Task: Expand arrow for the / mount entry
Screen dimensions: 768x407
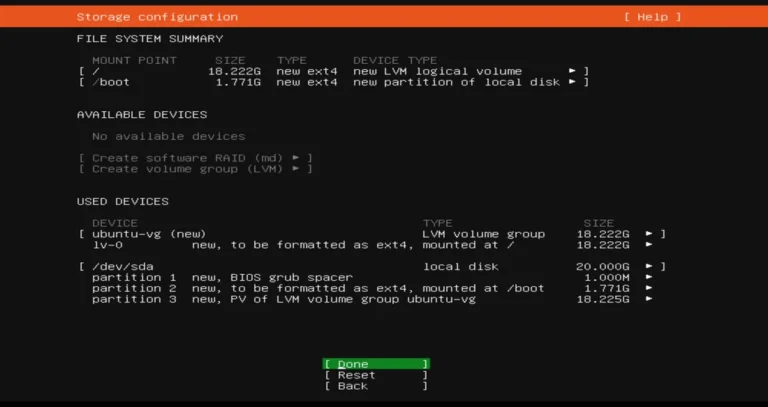Action: (x=573, y=71)
